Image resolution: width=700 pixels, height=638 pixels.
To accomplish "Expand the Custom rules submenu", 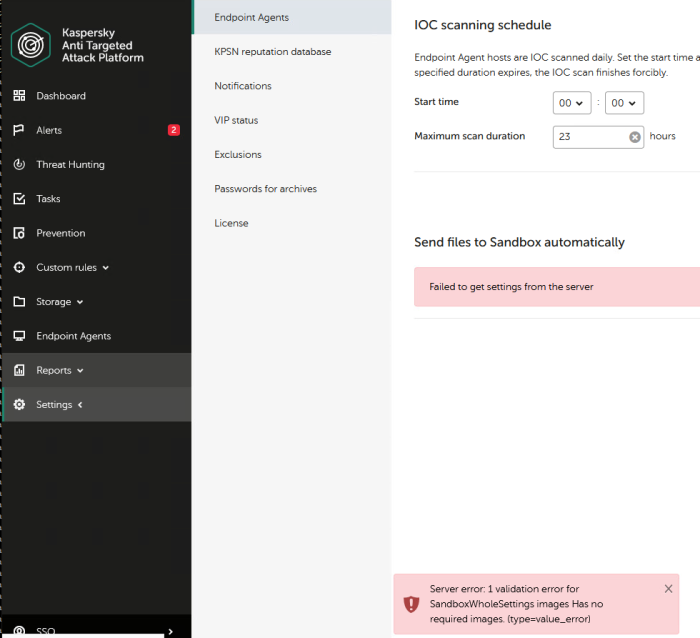I will 105,268.
